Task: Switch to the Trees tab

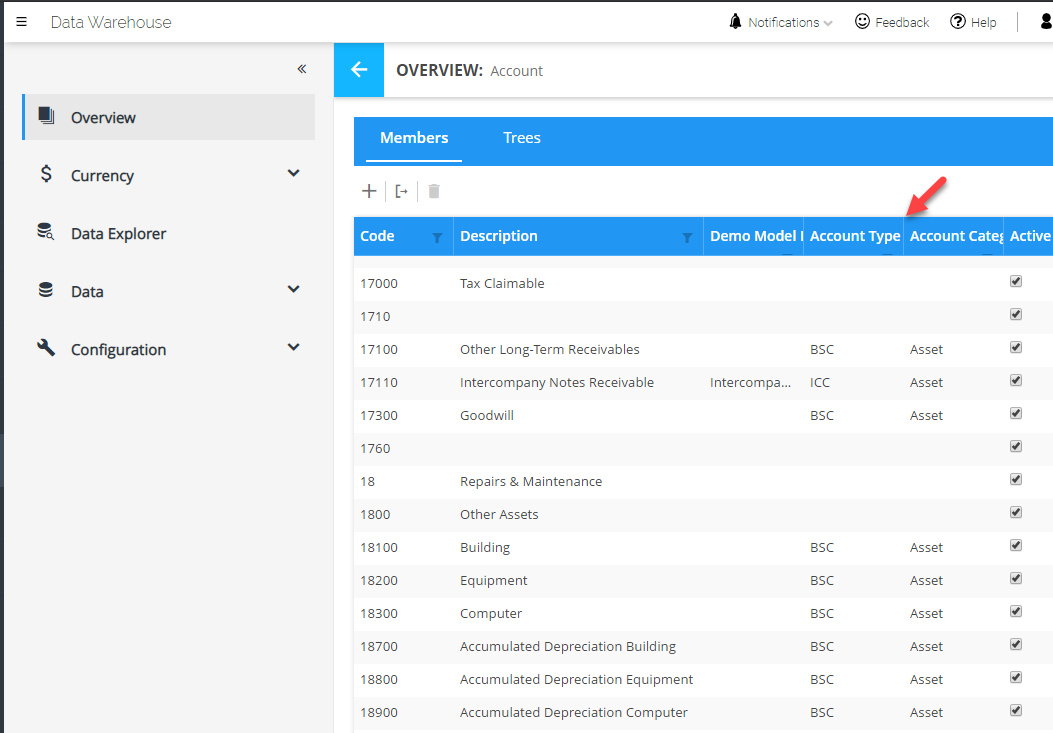Action: [x=521, y=138]
